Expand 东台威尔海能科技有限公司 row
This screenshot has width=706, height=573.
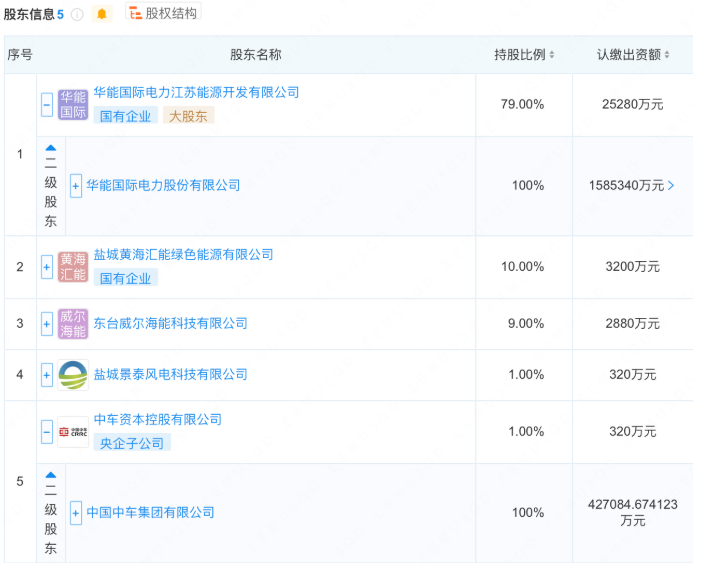tap(47, 324)
